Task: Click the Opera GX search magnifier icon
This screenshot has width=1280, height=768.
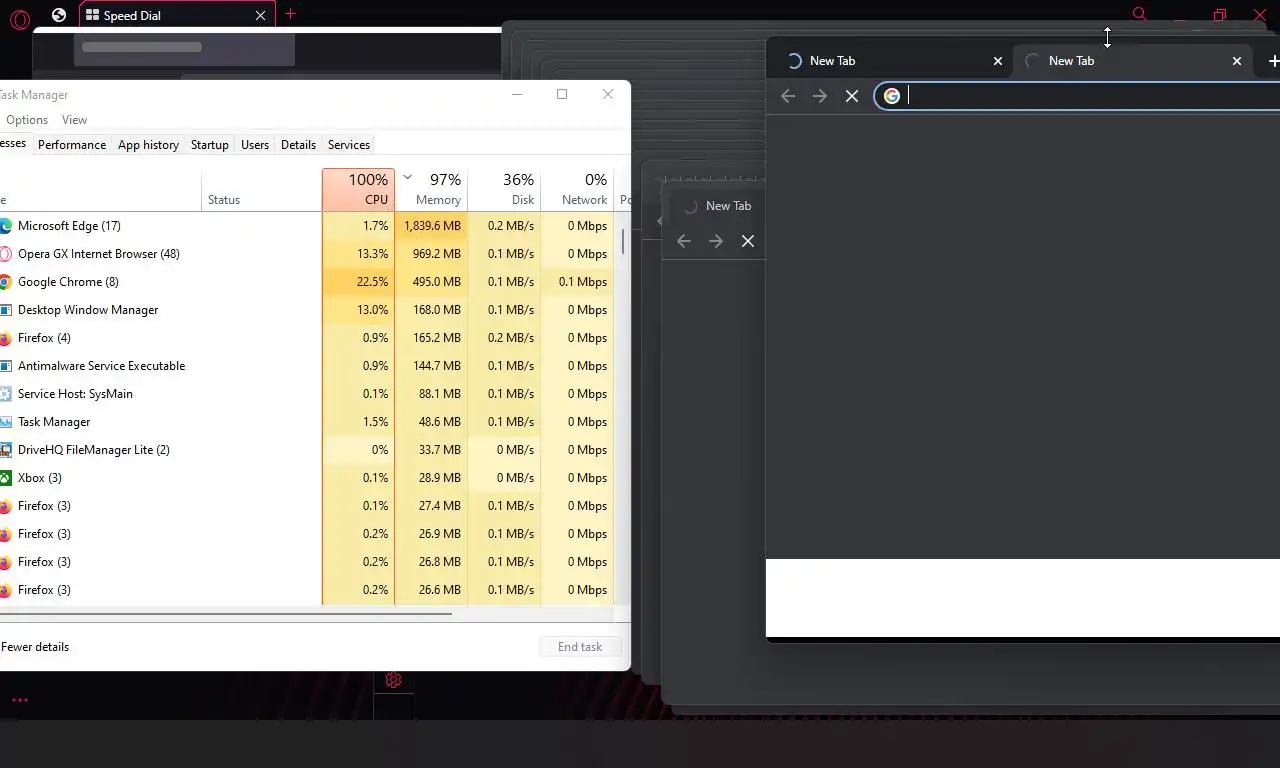Action: tap(1139, 14)
